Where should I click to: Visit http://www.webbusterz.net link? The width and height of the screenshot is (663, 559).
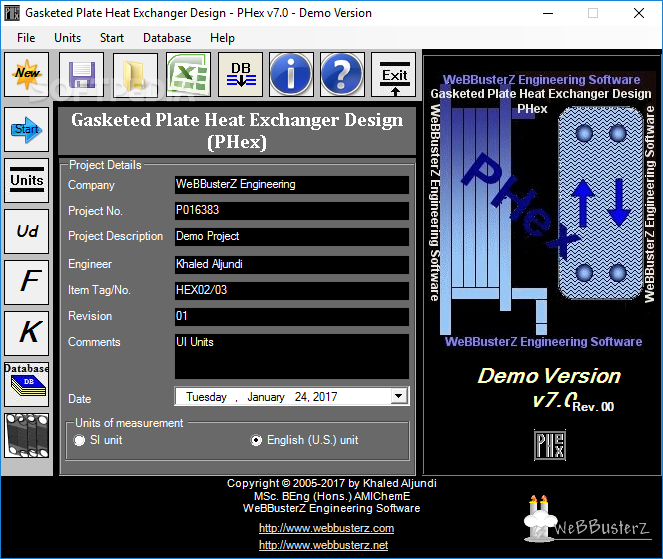tap(323, 545)
